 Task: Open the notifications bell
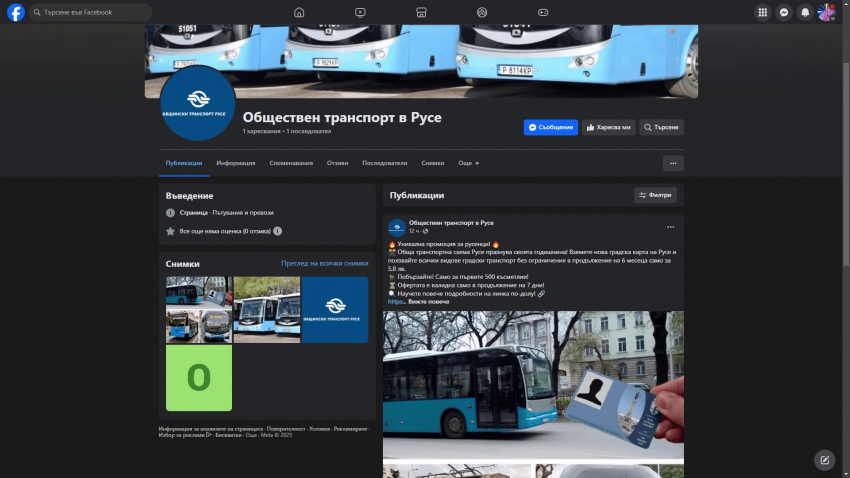pyautogui.click(x=805, y=12)
